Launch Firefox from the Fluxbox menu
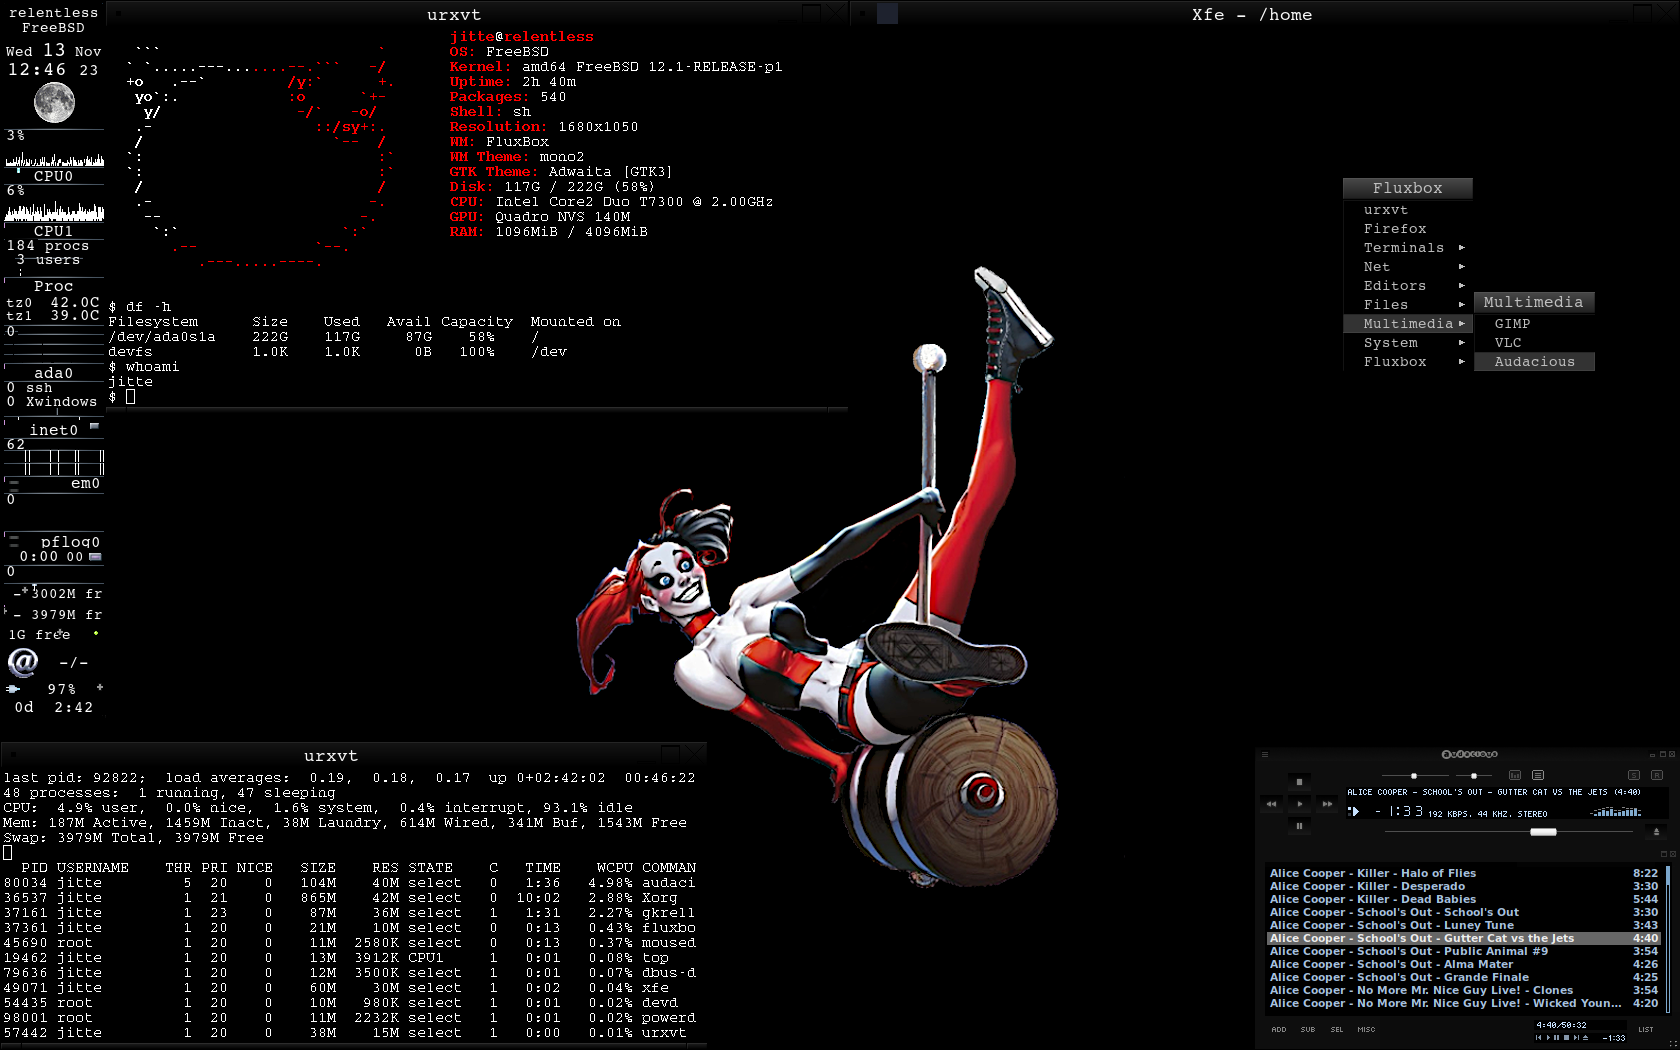1680x1050 pixels. coord(1395,229)
